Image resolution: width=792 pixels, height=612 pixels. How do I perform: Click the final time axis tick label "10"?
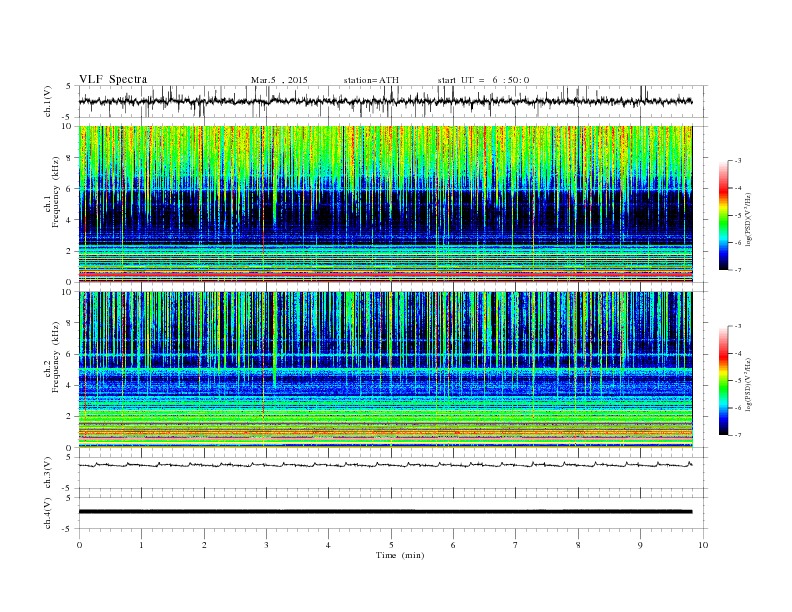pyautogui.click(x=703, y=545)
